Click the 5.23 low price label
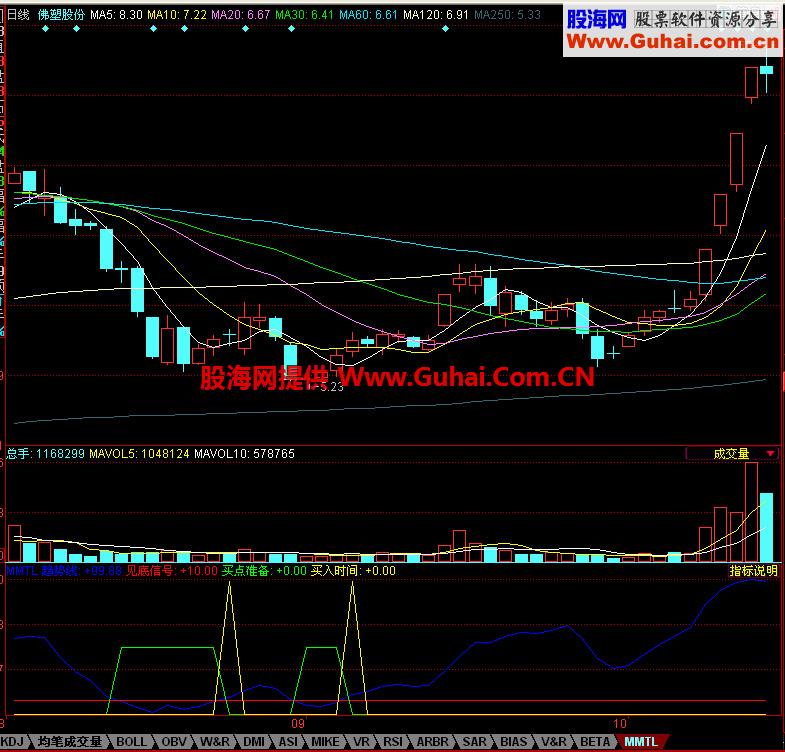Image resolution: width=785 pixels, height=752 pixels. (x=331, y=387)
